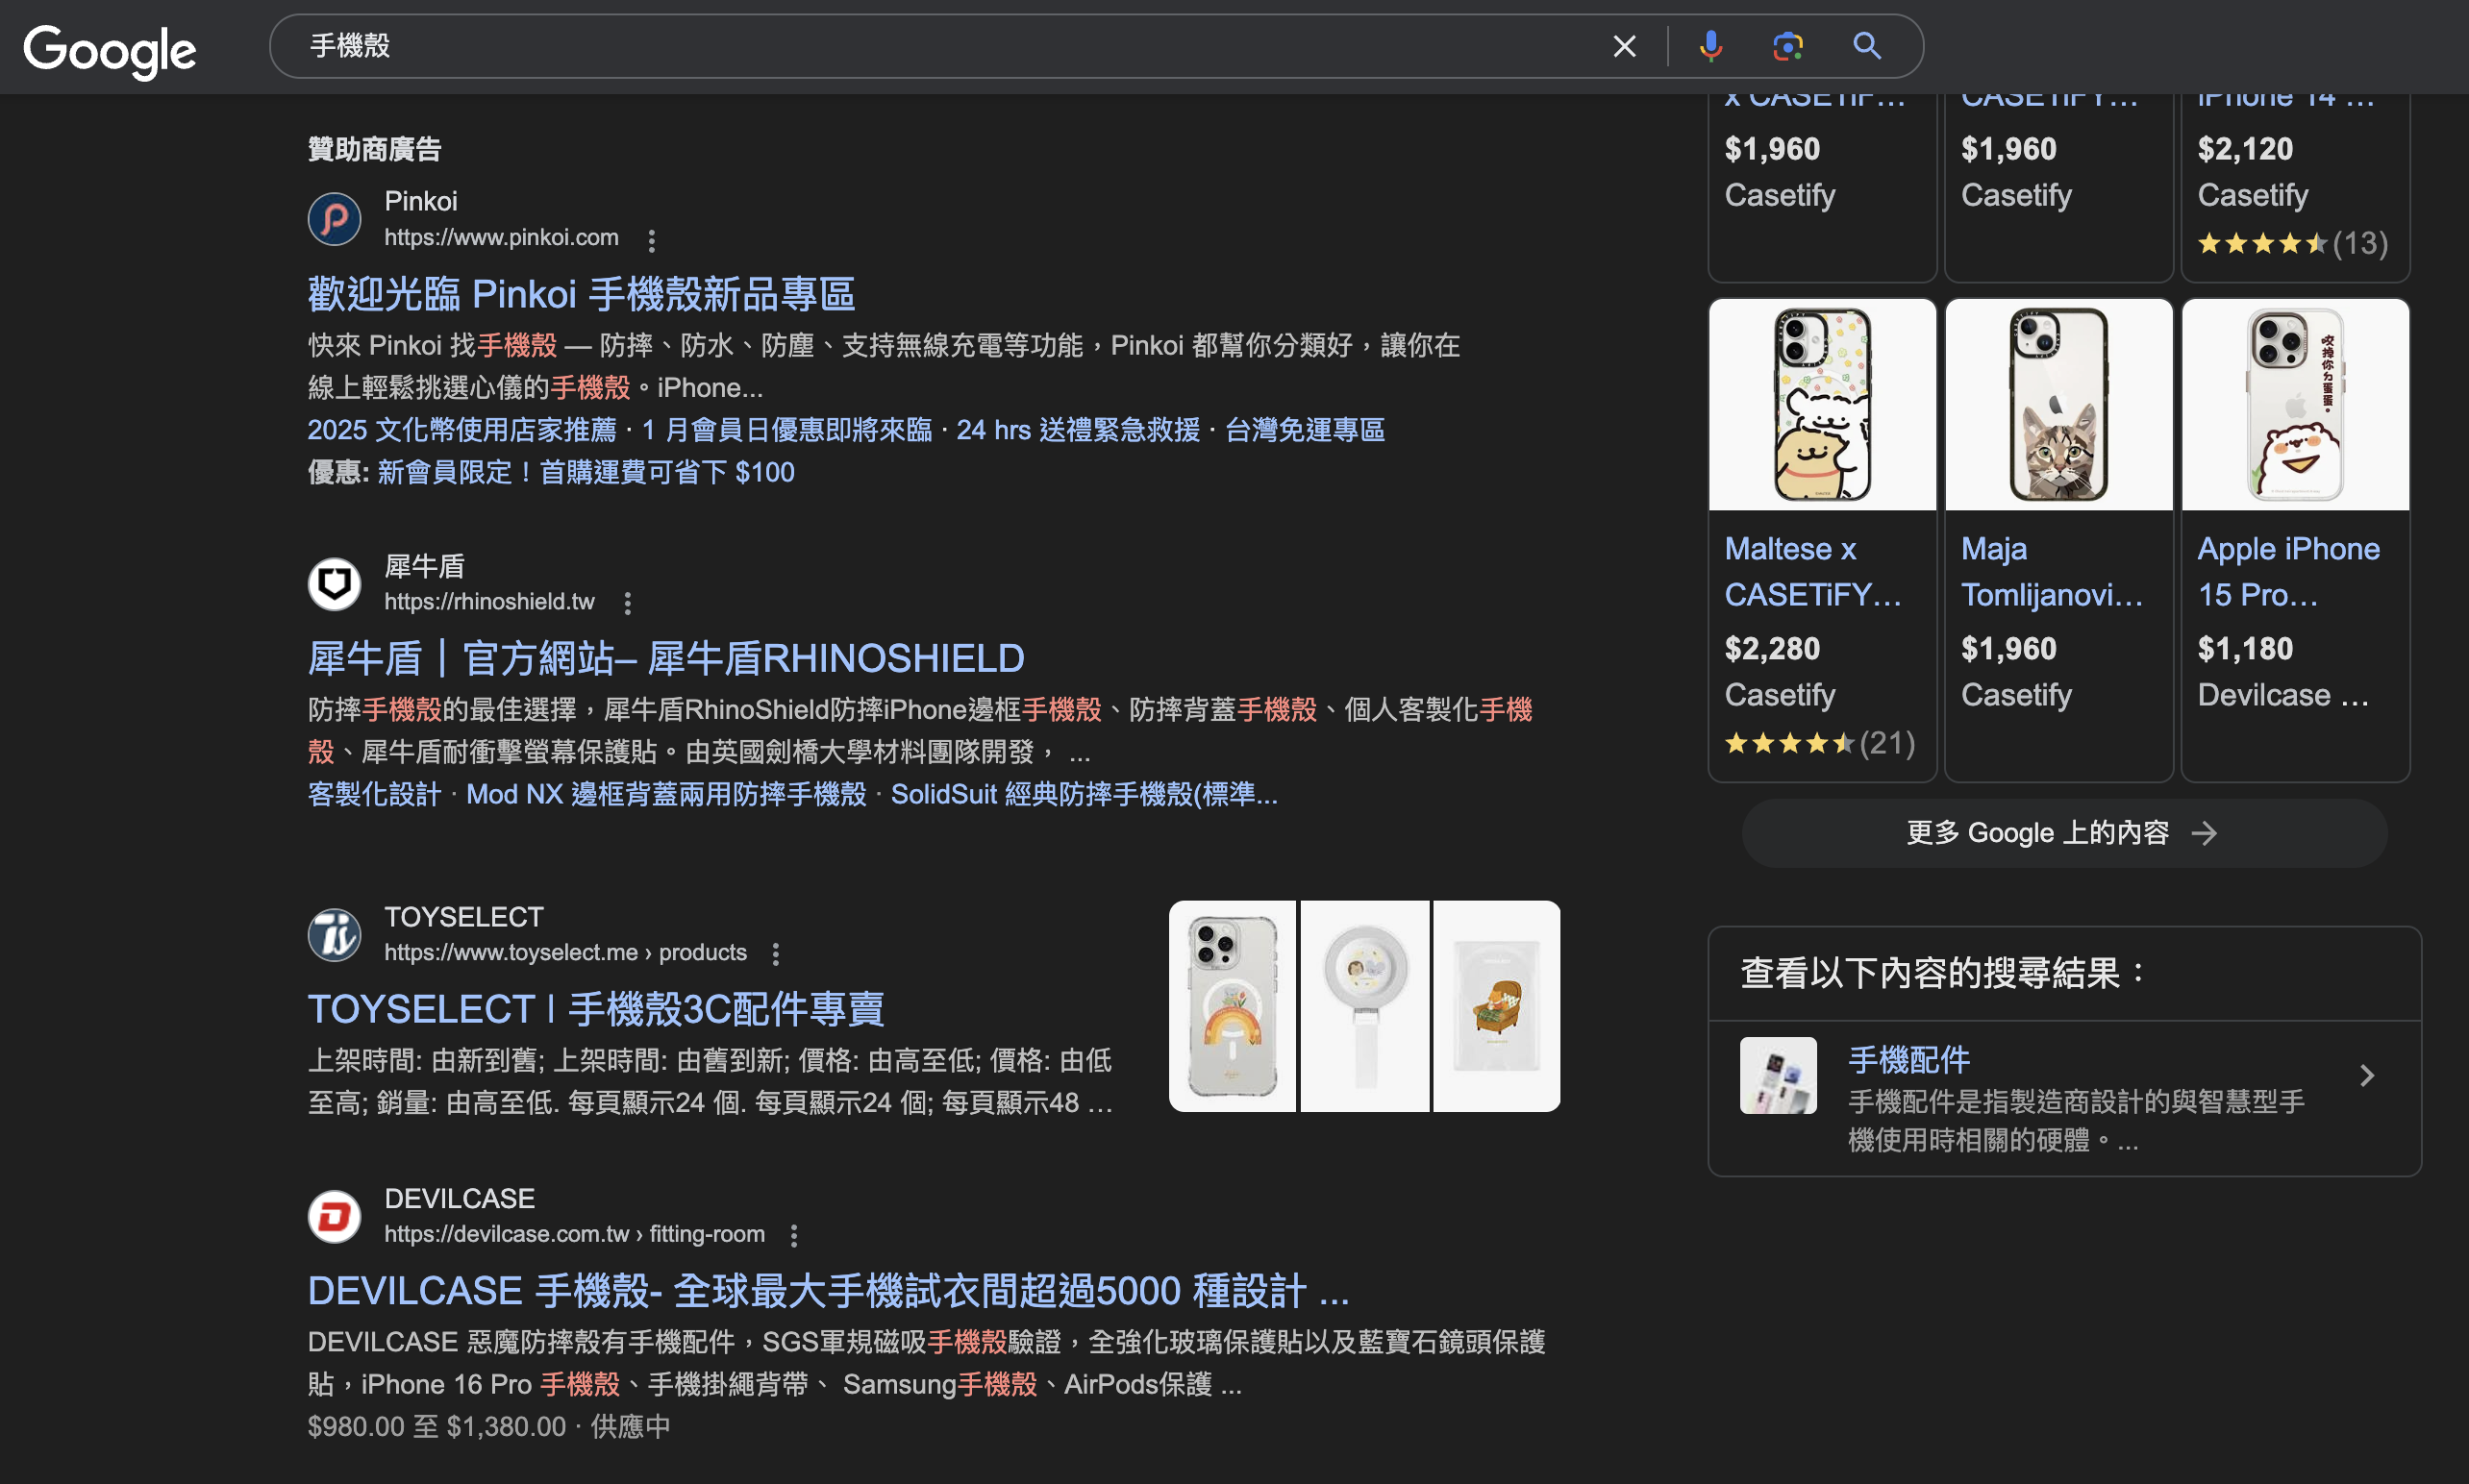
Task: Click the Google logo to return home
Action: (x=109, y=50)
